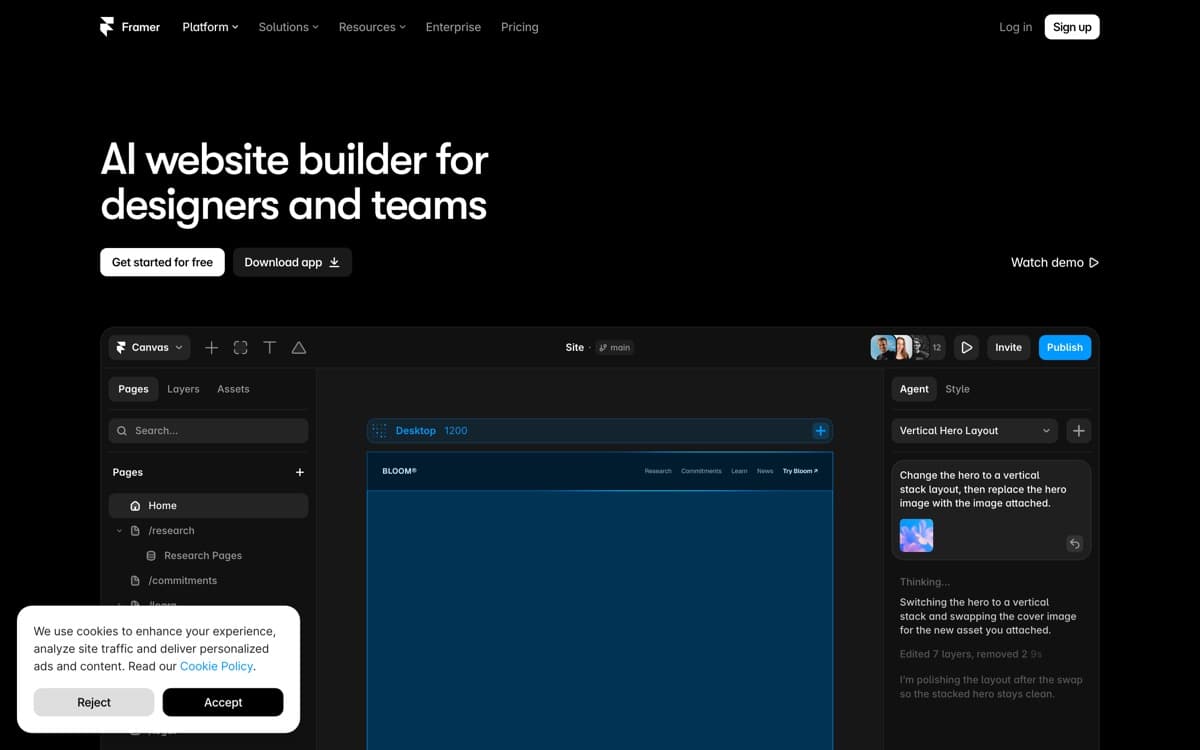Click the Search field in the Pages panel

click(208, 430)
